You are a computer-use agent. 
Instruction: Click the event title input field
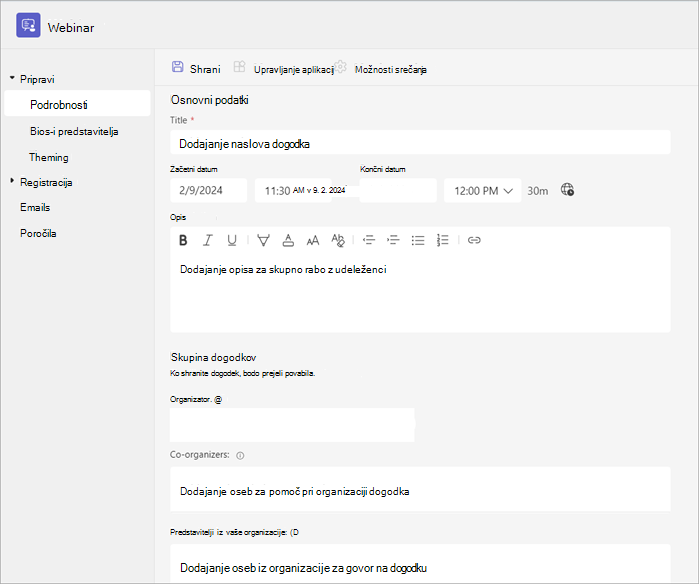point(420,143)
